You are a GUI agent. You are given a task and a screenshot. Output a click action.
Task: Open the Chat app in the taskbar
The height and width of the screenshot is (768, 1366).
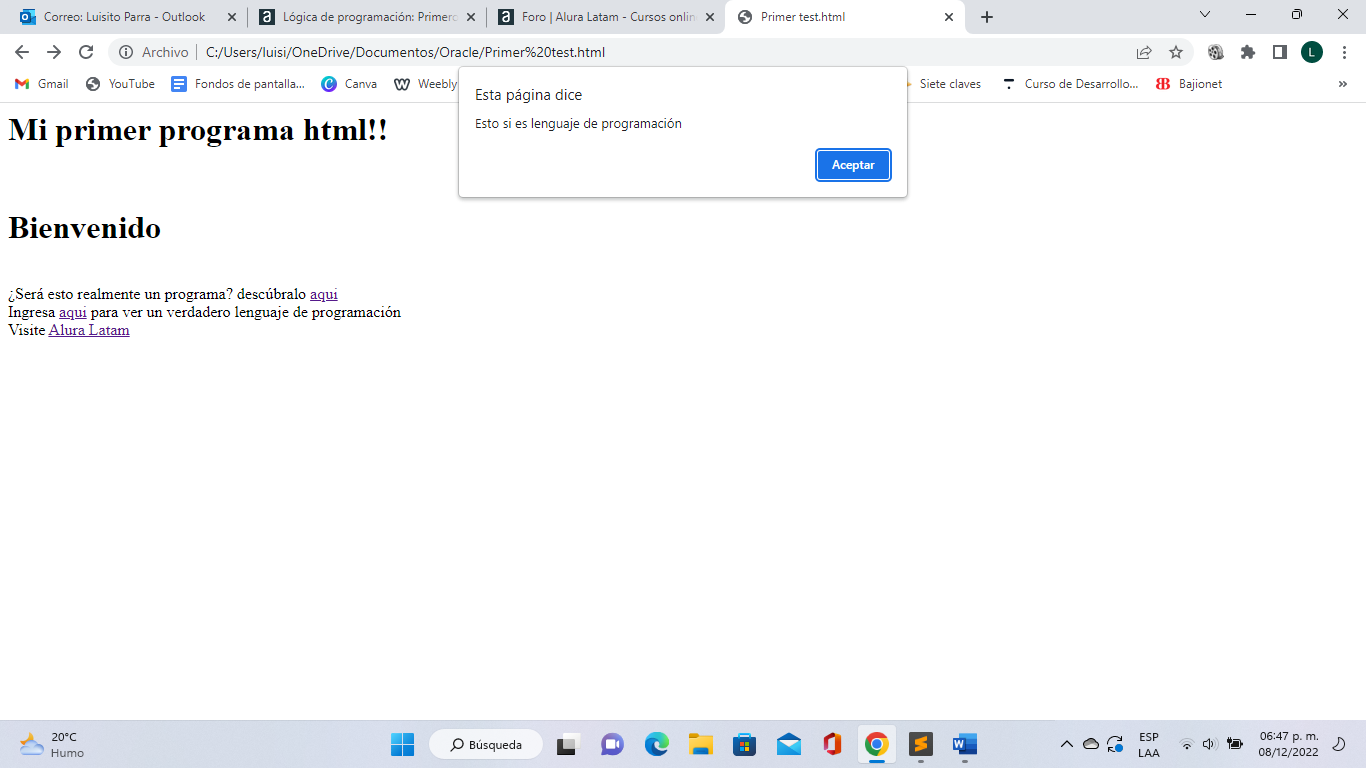click(x=612, y=744)
